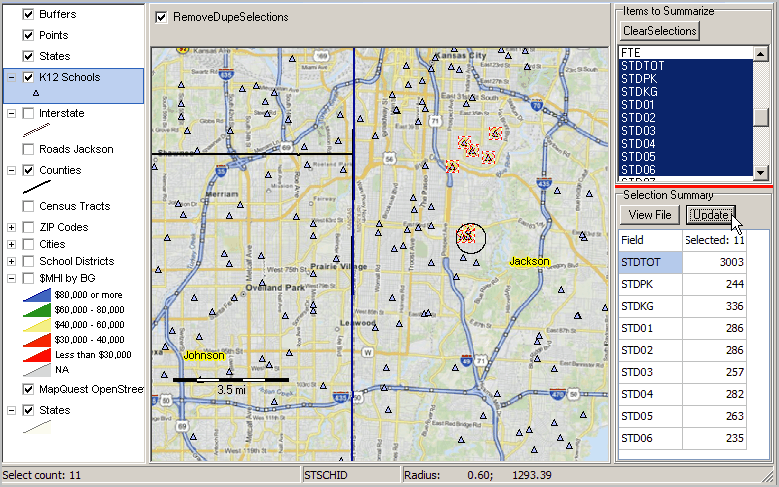Click the blue $80,000 or more swatch
This screenshot has width=779, height=487.
point(37,295)
